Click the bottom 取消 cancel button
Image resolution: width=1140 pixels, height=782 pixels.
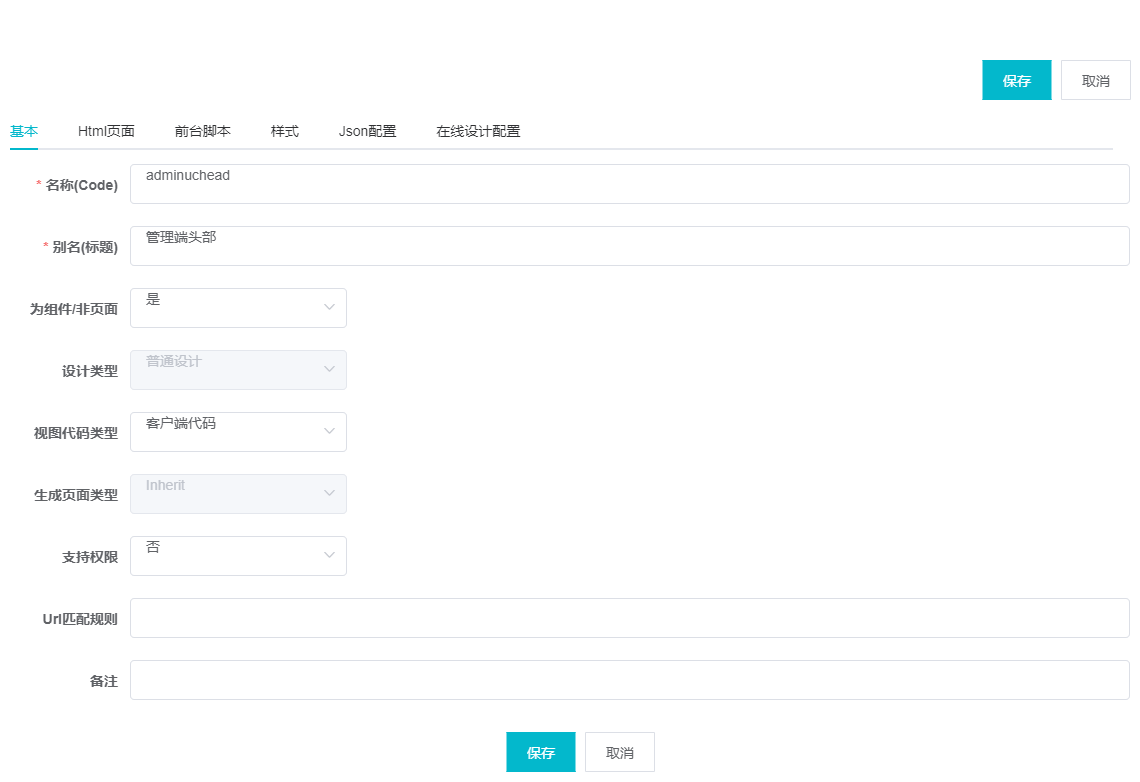[619, 752]
